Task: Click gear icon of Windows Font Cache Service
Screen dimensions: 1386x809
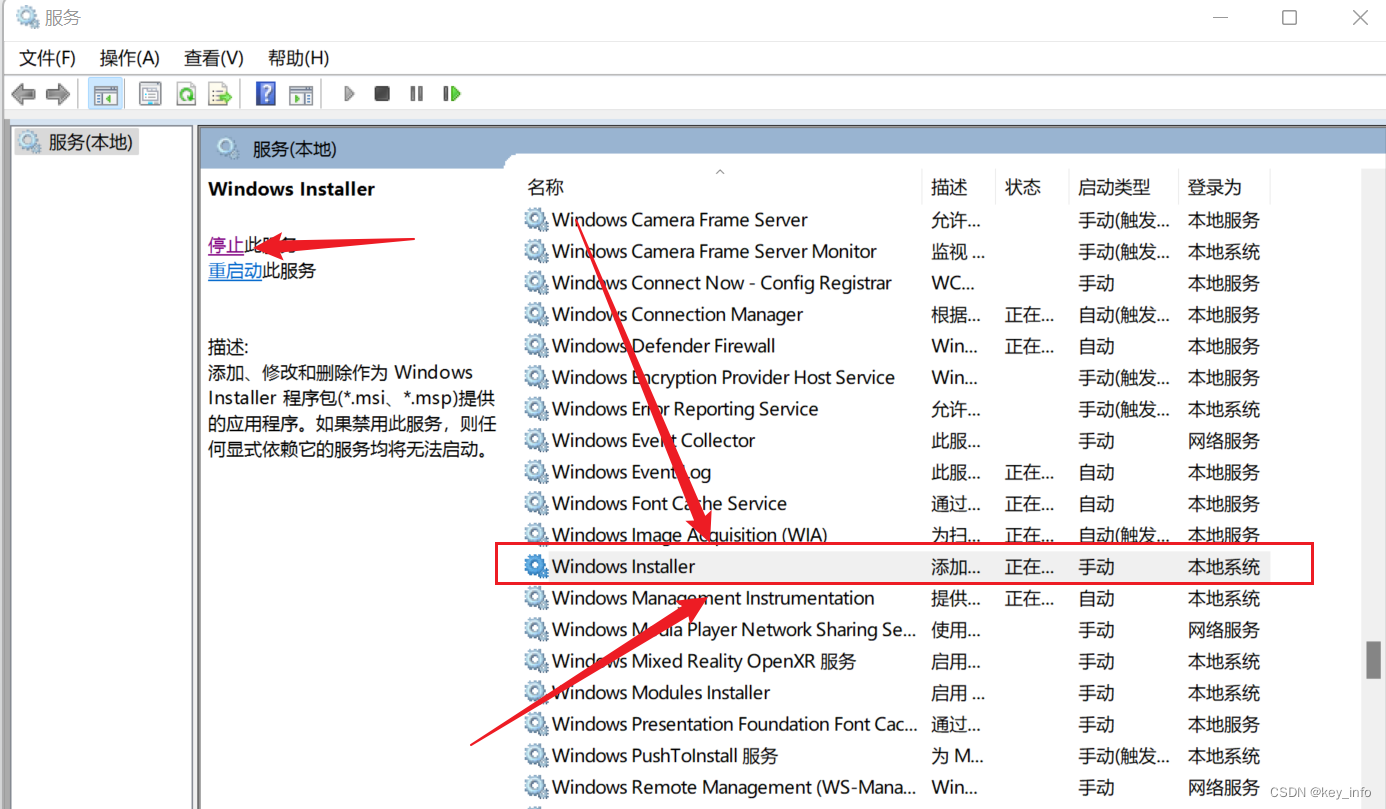Action: pos(537,503)
